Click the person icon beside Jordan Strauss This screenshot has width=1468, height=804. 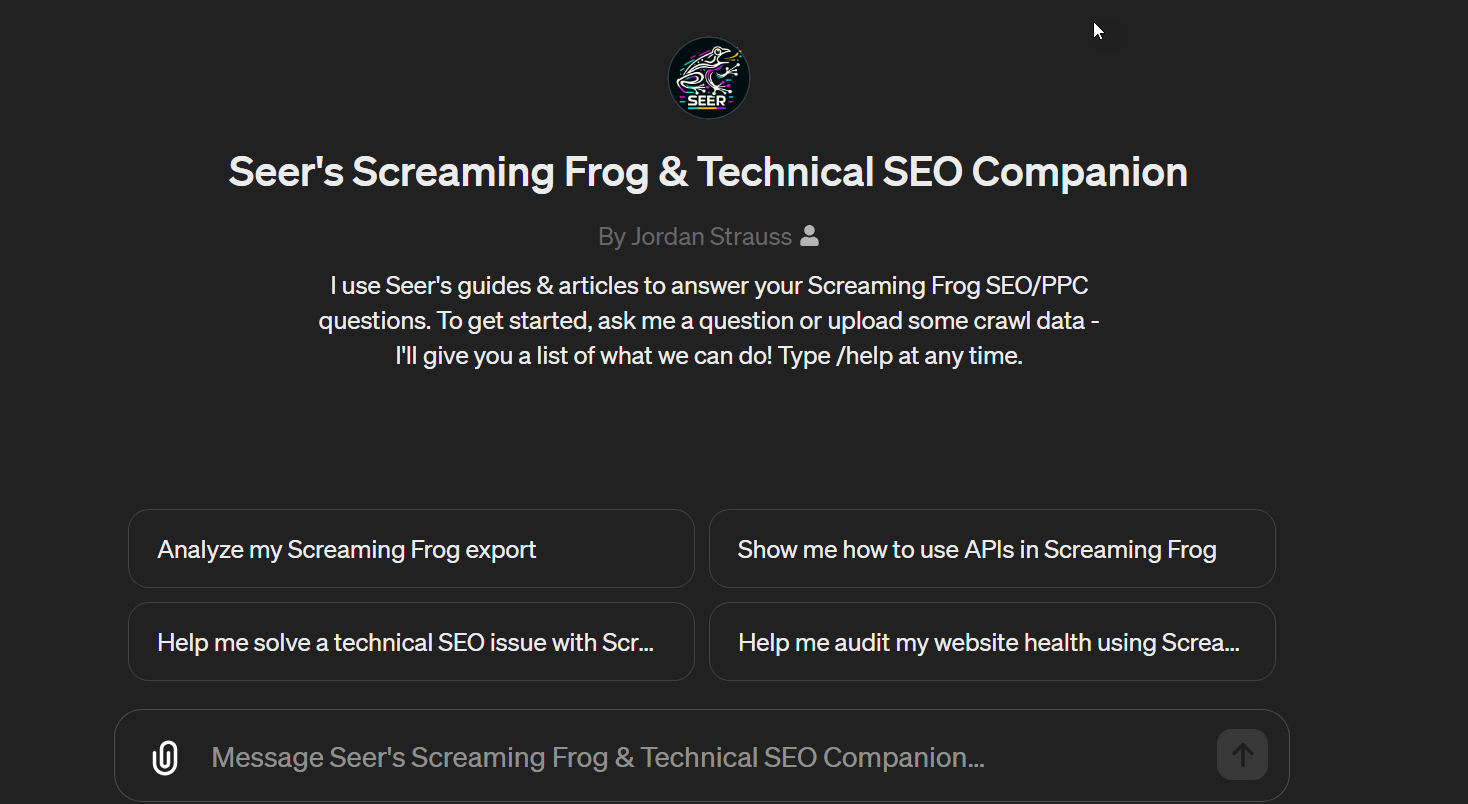pyautogui.click(x=810, y=236)
